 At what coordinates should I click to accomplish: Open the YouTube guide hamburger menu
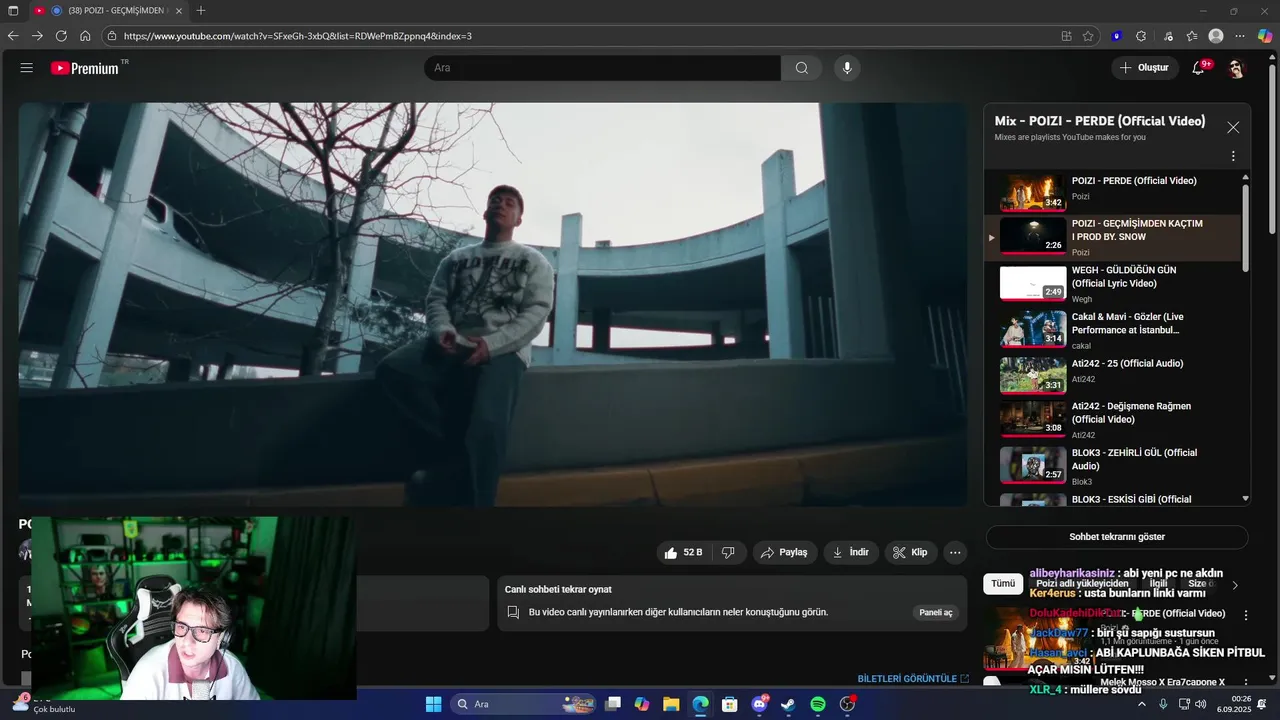coord(27,68)
